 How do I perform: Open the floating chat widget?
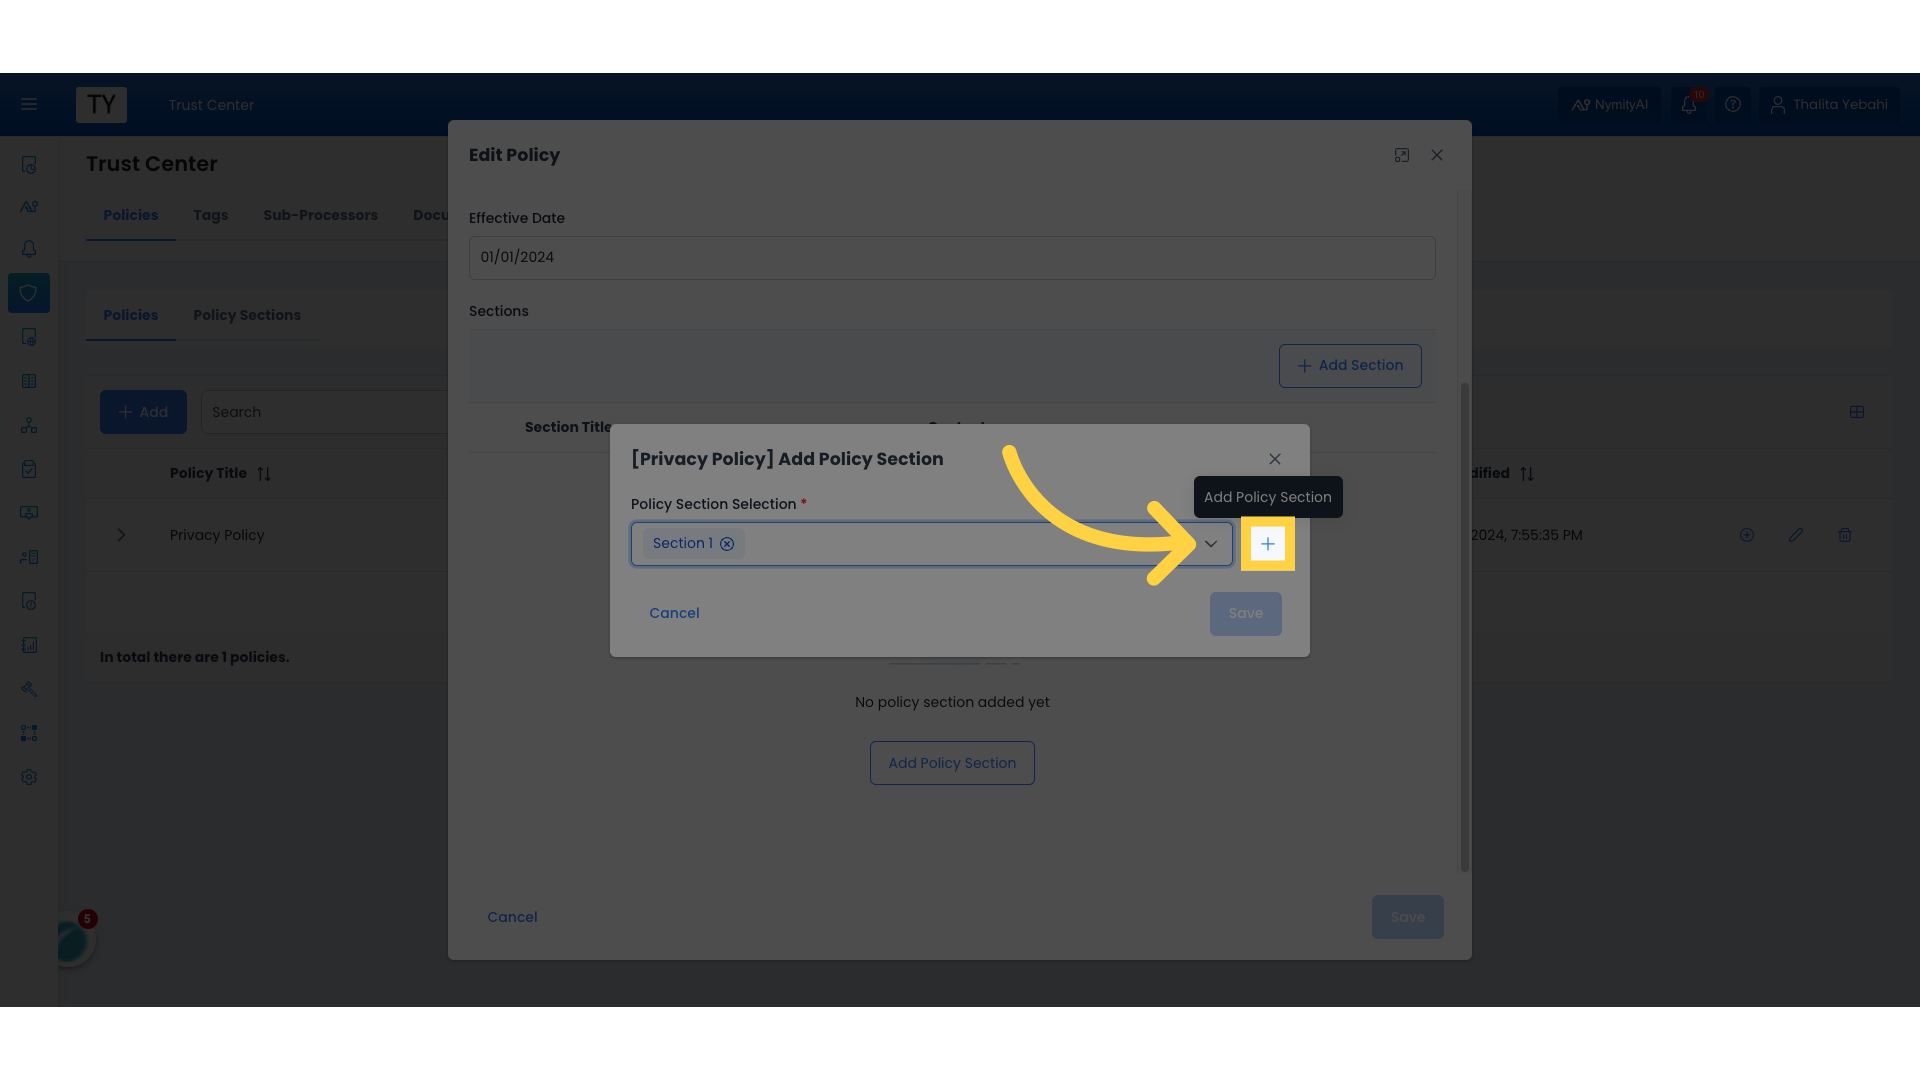point(72,940)
